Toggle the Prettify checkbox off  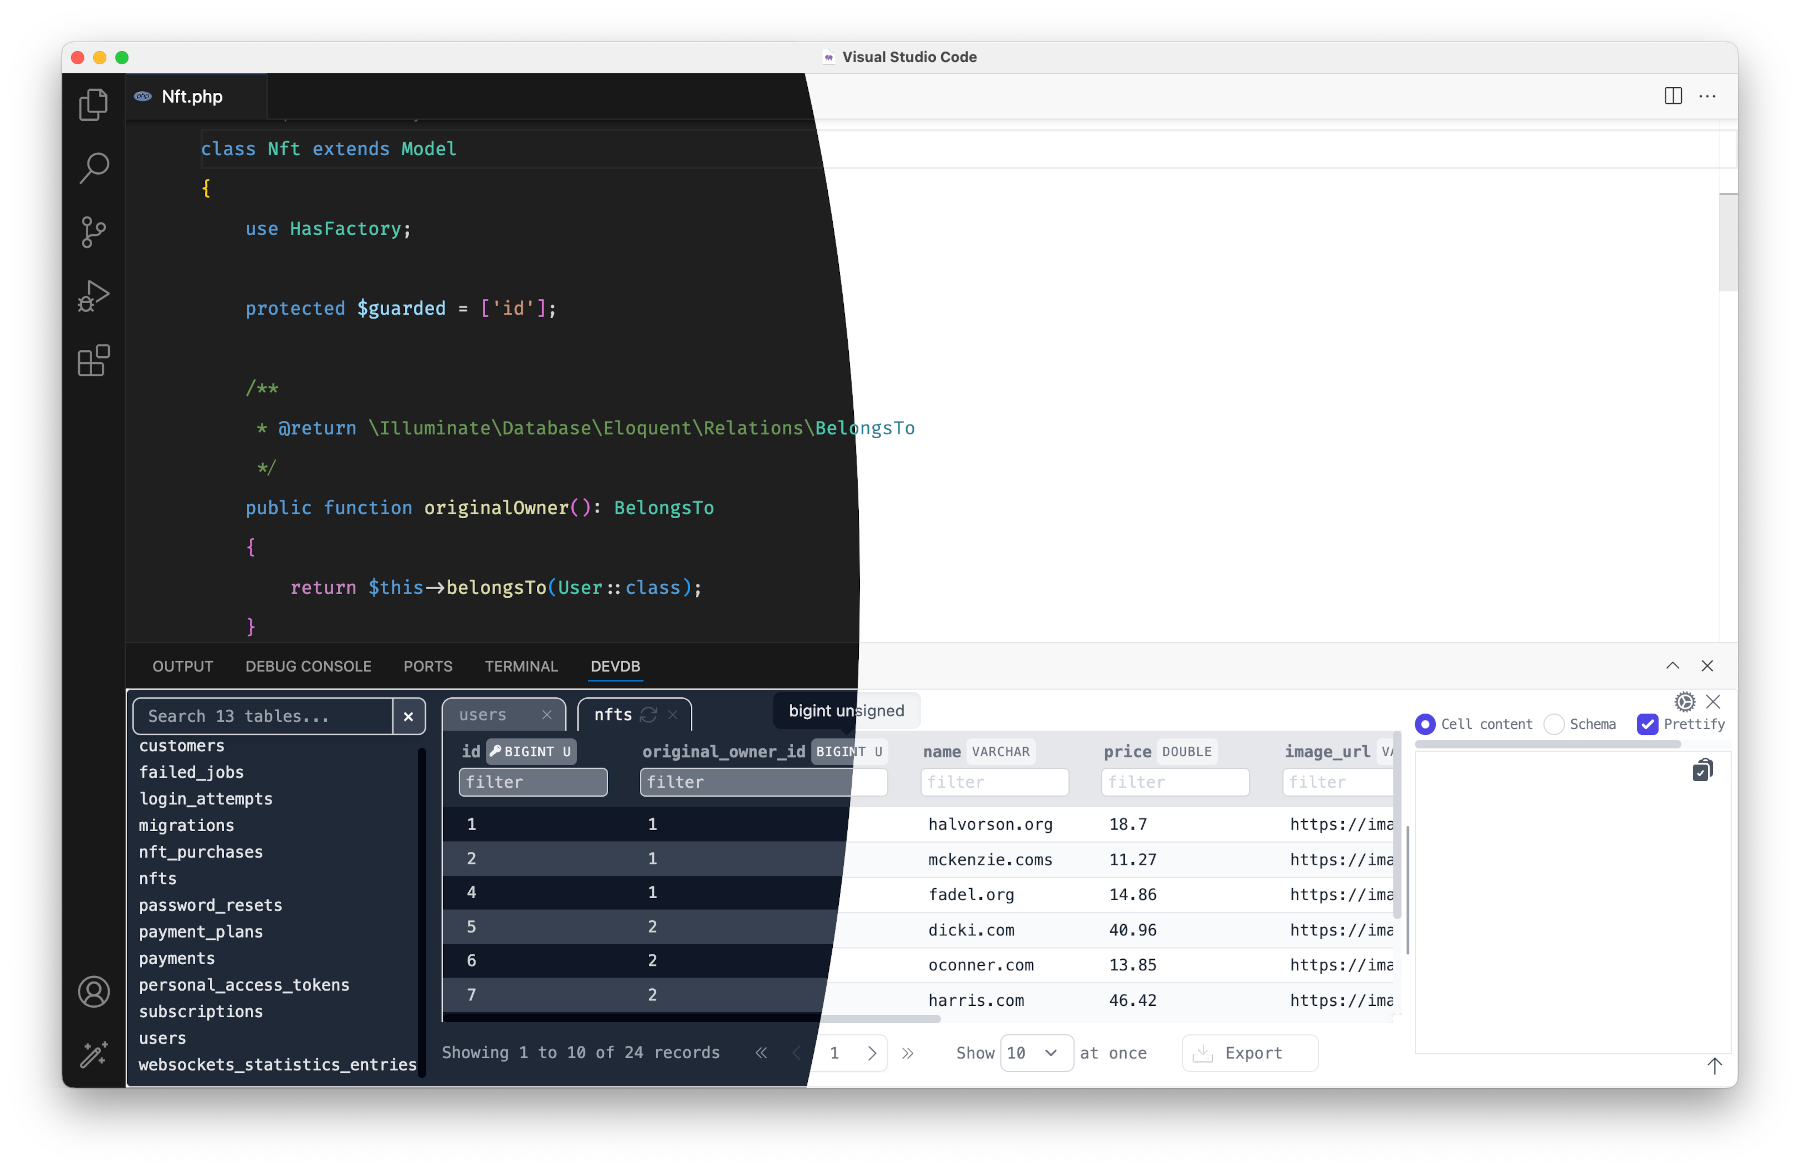click(x=1648, y=724)
